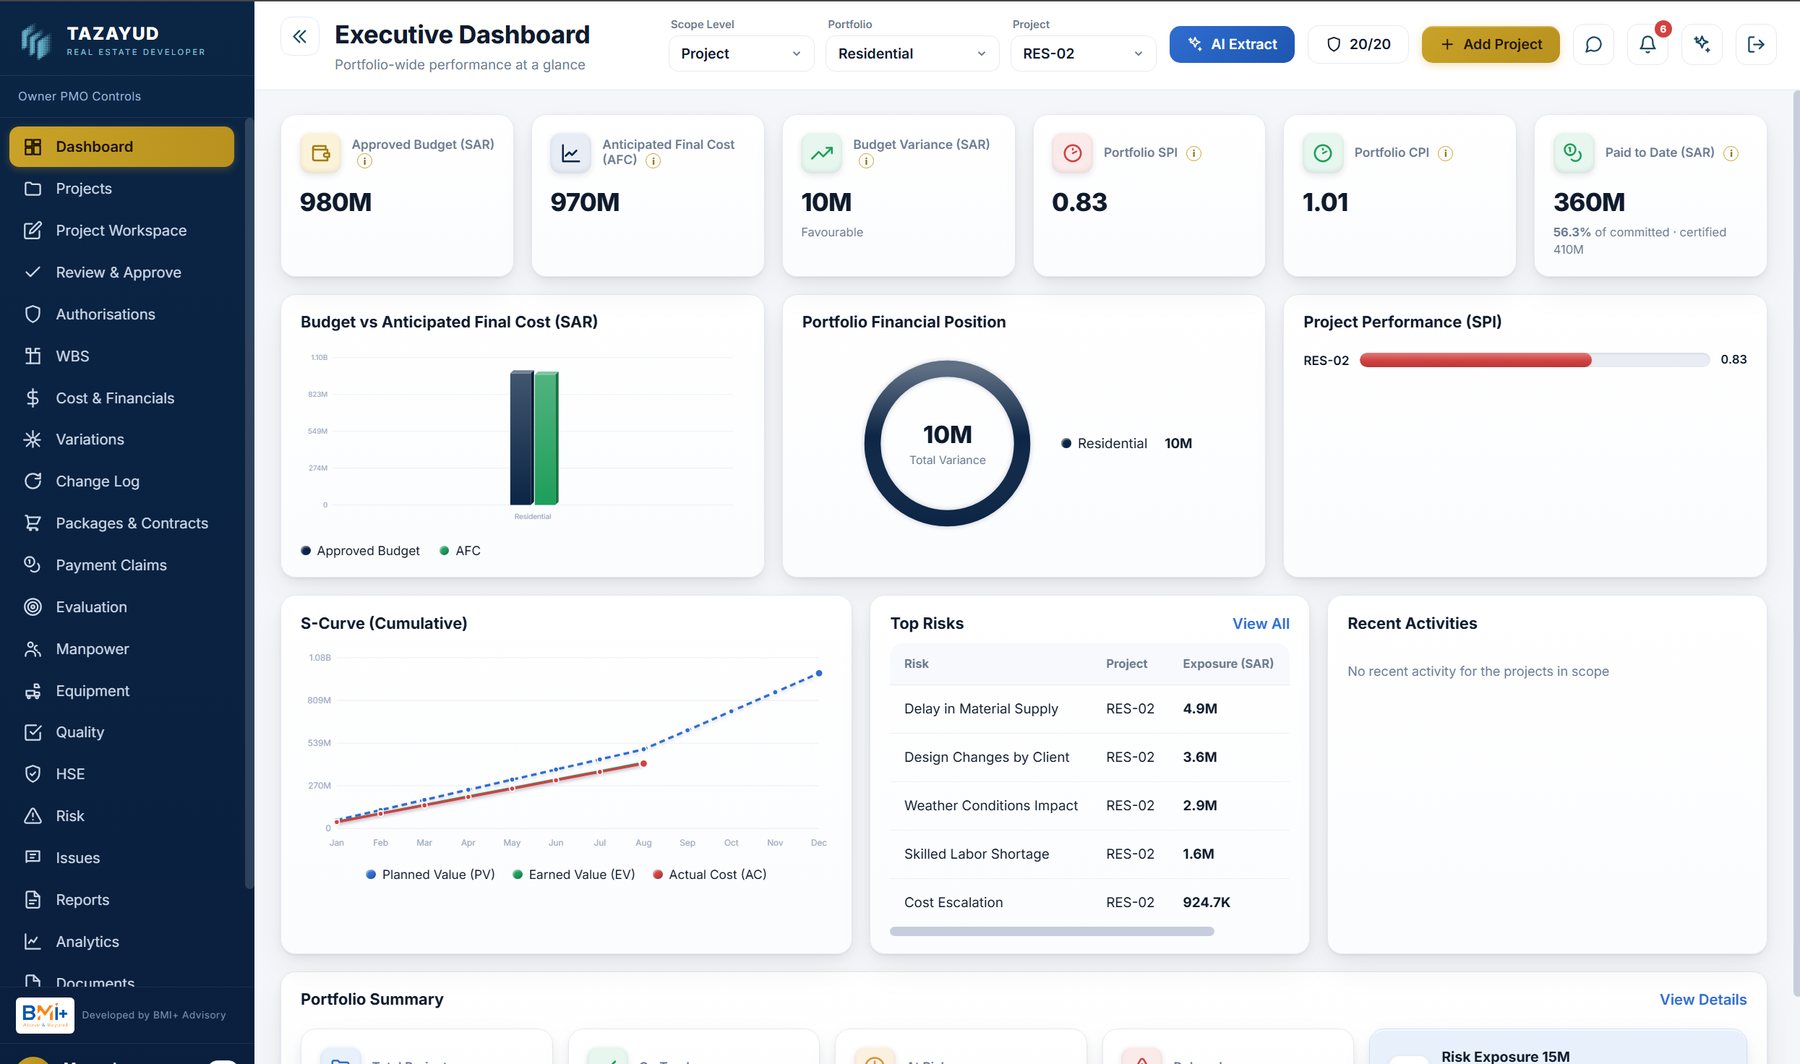Open Payment Claims in sidebar
Image resolution: width=1800 pixels, height=1064 pixels.
tap(121, 565)
